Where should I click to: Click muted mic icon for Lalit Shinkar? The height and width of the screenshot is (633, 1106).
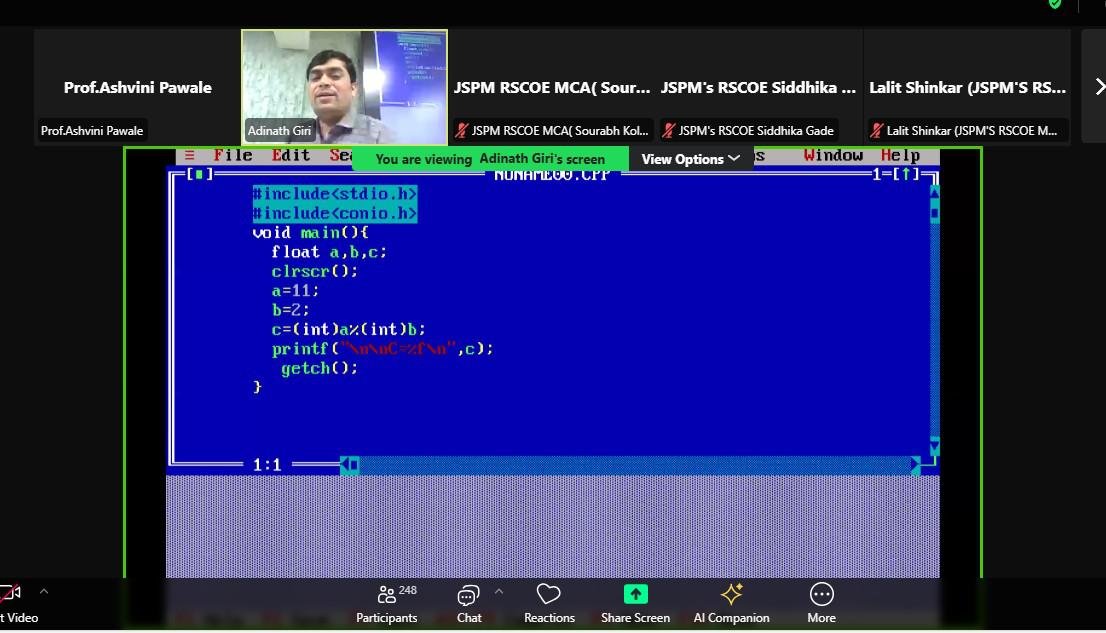pyautogui.click(x=877, y=131)
